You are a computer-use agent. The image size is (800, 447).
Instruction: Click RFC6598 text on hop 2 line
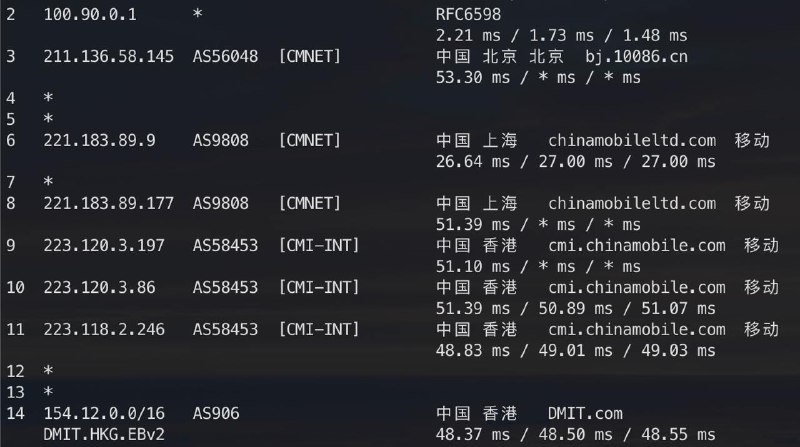[468, 14]
